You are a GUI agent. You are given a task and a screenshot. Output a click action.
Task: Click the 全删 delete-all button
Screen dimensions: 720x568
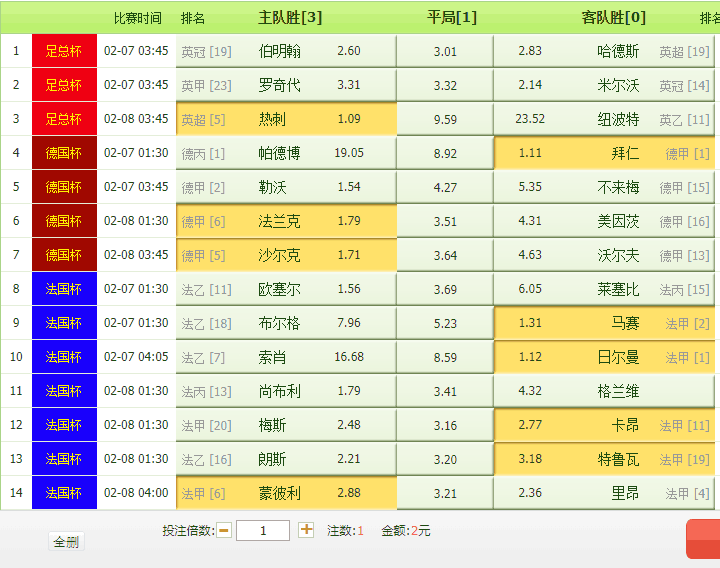[66, 542]
